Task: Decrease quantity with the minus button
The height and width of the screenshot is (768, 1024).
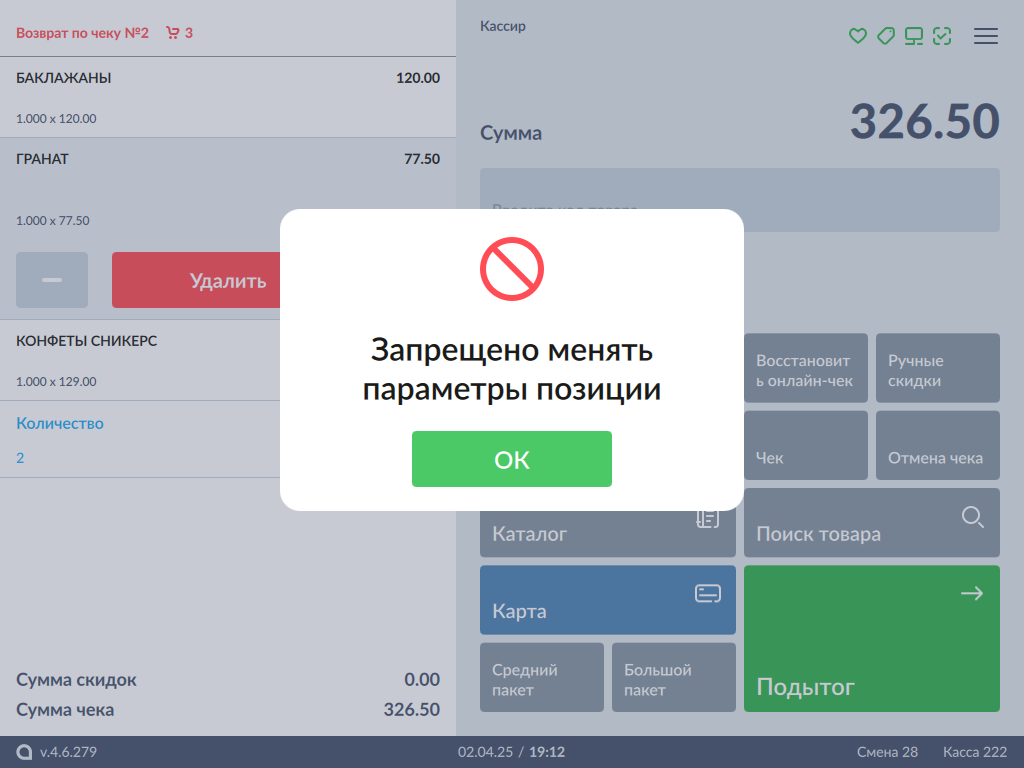Action: click(52, 280)
